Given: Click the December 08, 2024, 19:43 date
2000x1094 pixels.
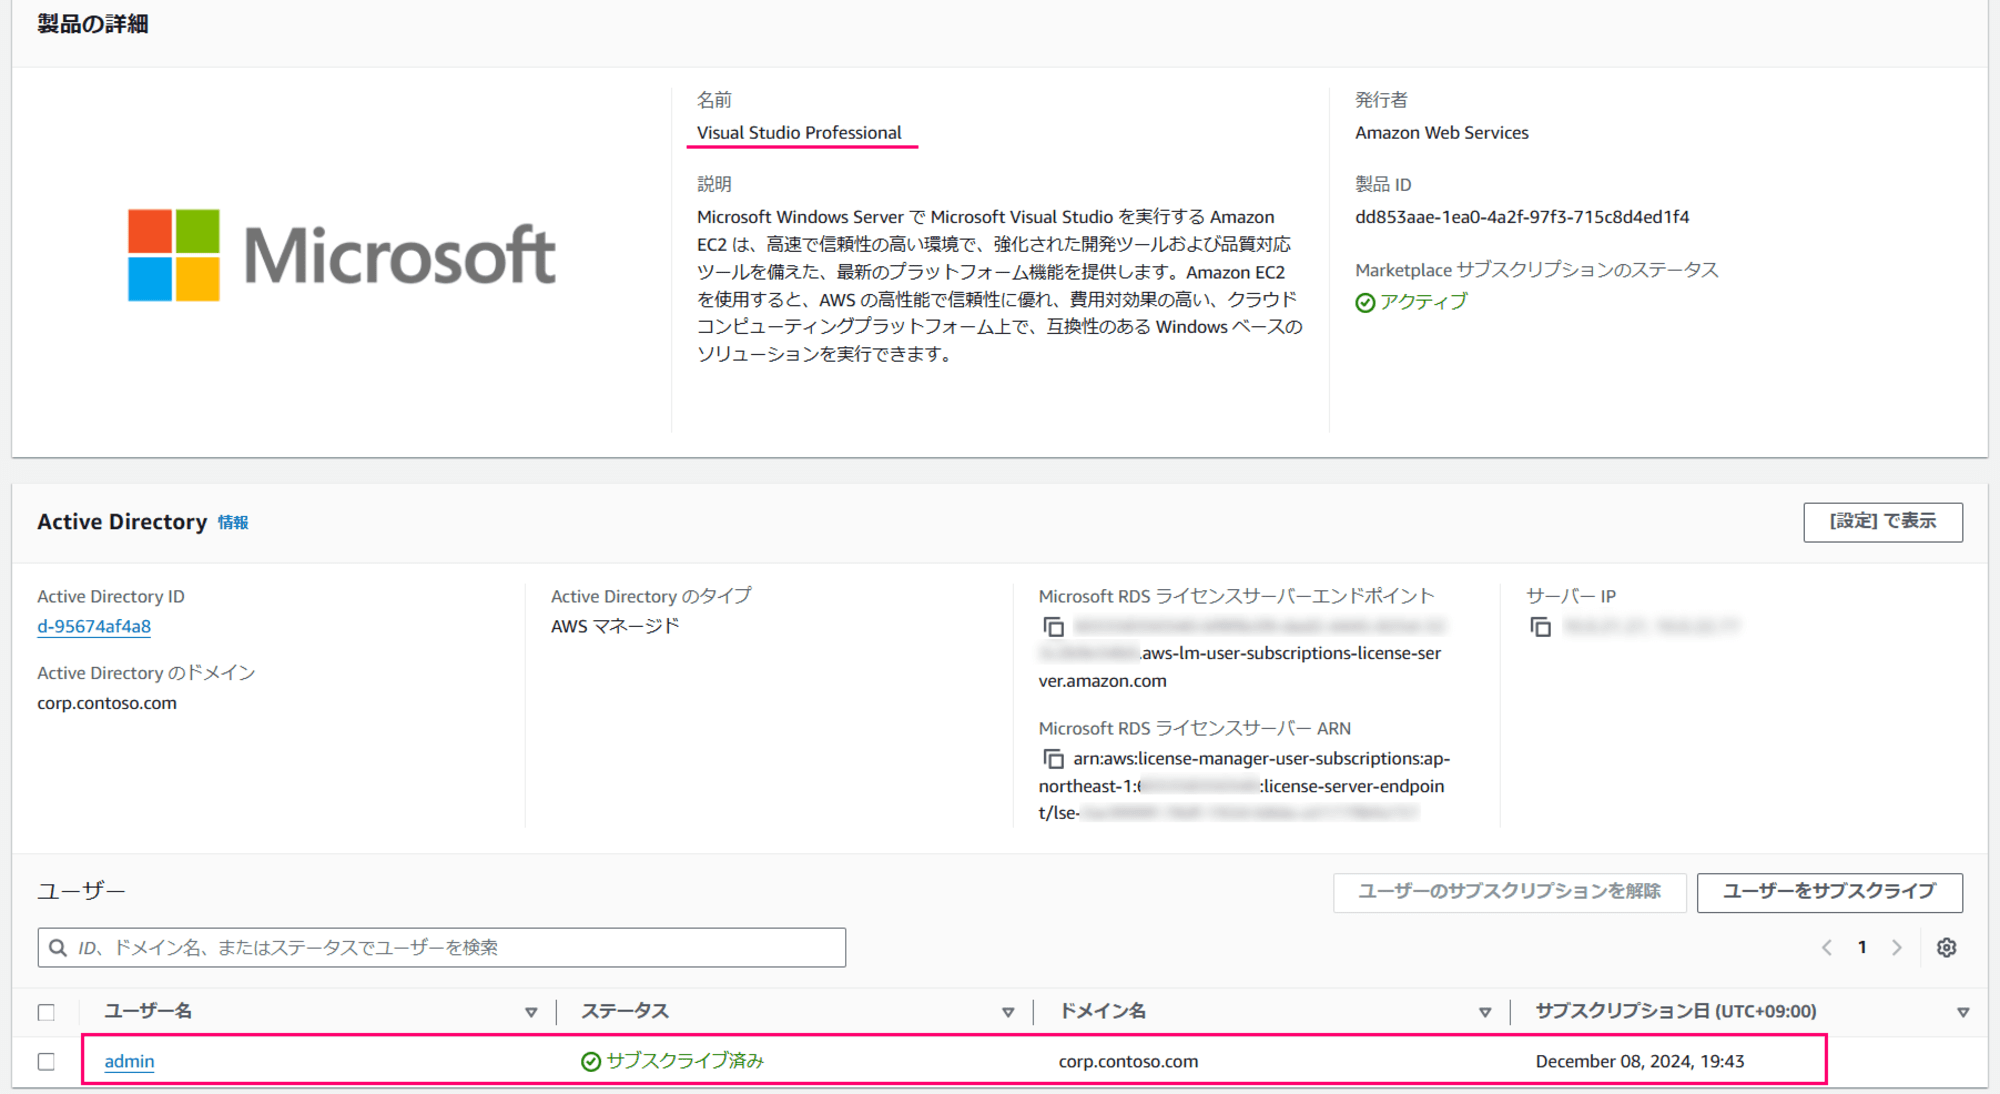Looking at the screenshot, I should click(1640, 1061).
